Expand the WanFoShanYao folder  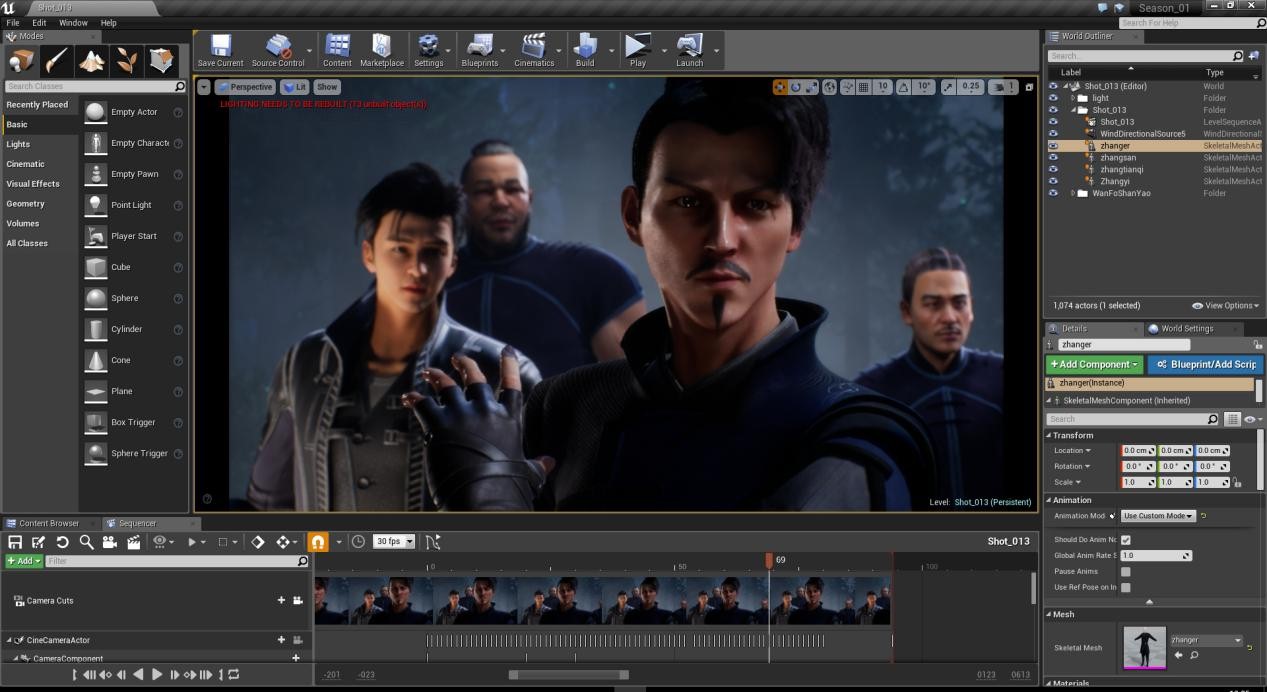[1073, 193]
